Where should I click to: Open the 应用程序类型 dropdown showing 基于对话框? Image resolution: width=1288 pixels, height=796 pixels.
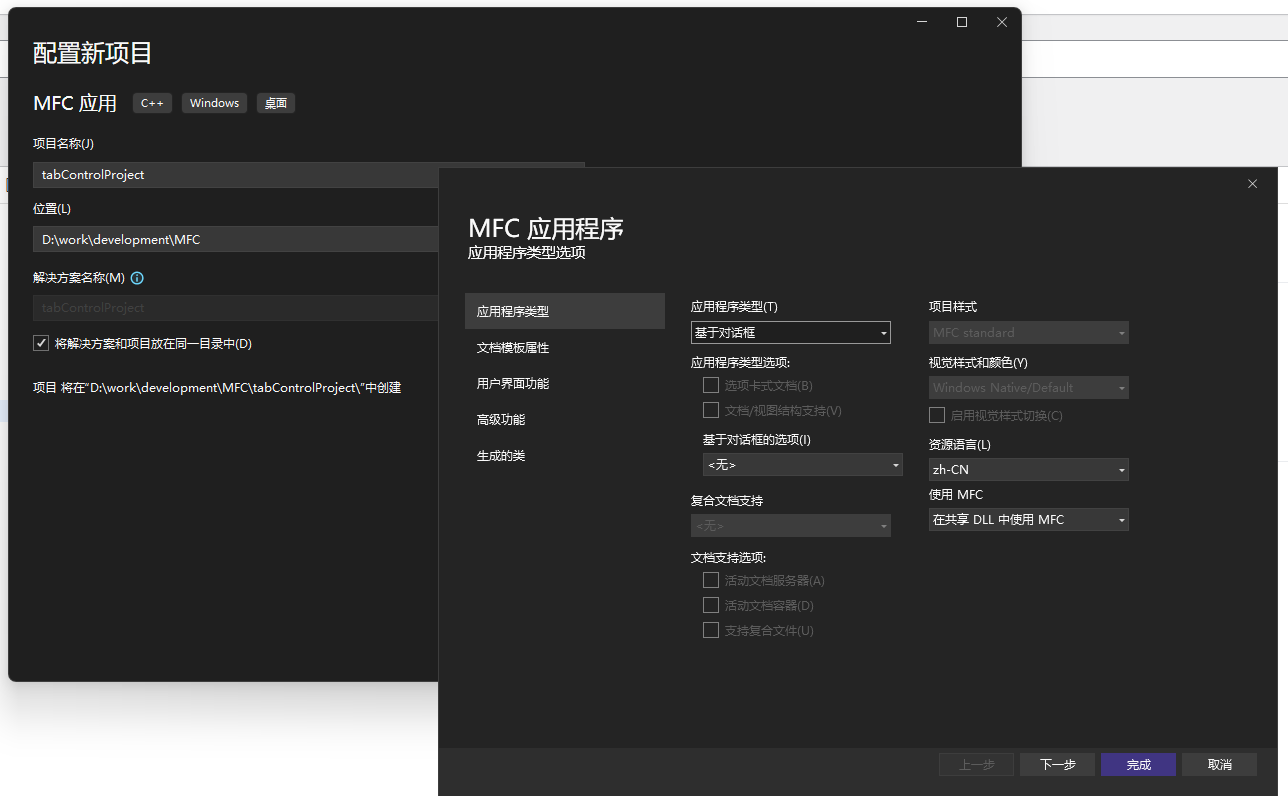(790, 333)
